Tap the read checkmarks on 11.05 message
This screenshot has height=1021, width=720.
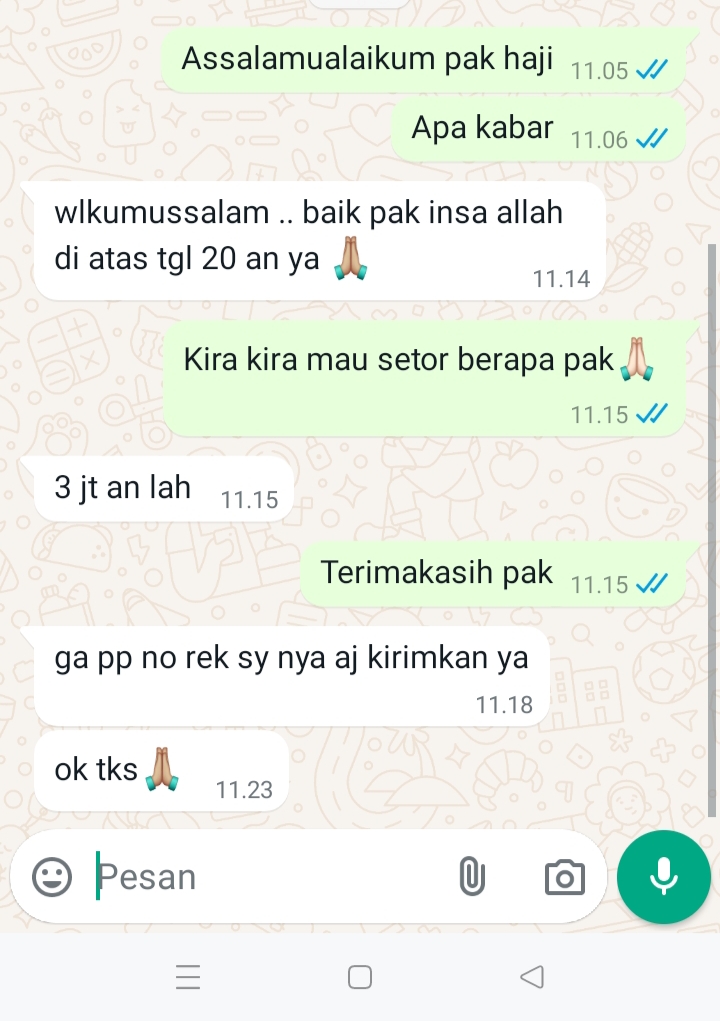[651, 69]
